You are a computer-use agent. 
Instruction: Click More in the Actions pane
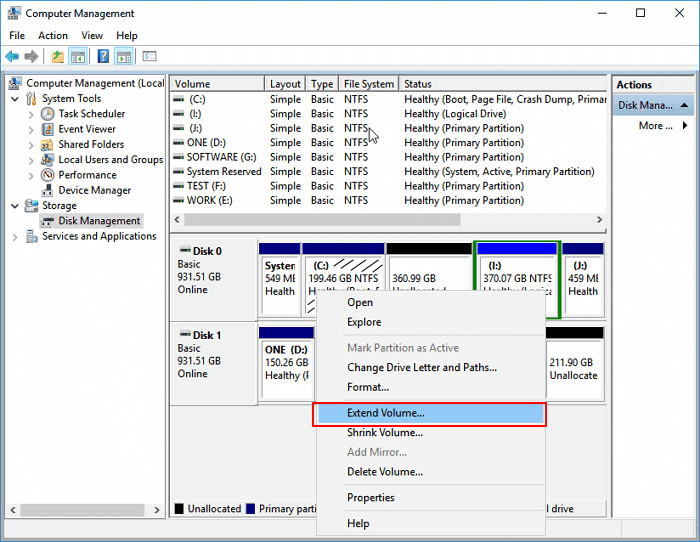(656, 126)
